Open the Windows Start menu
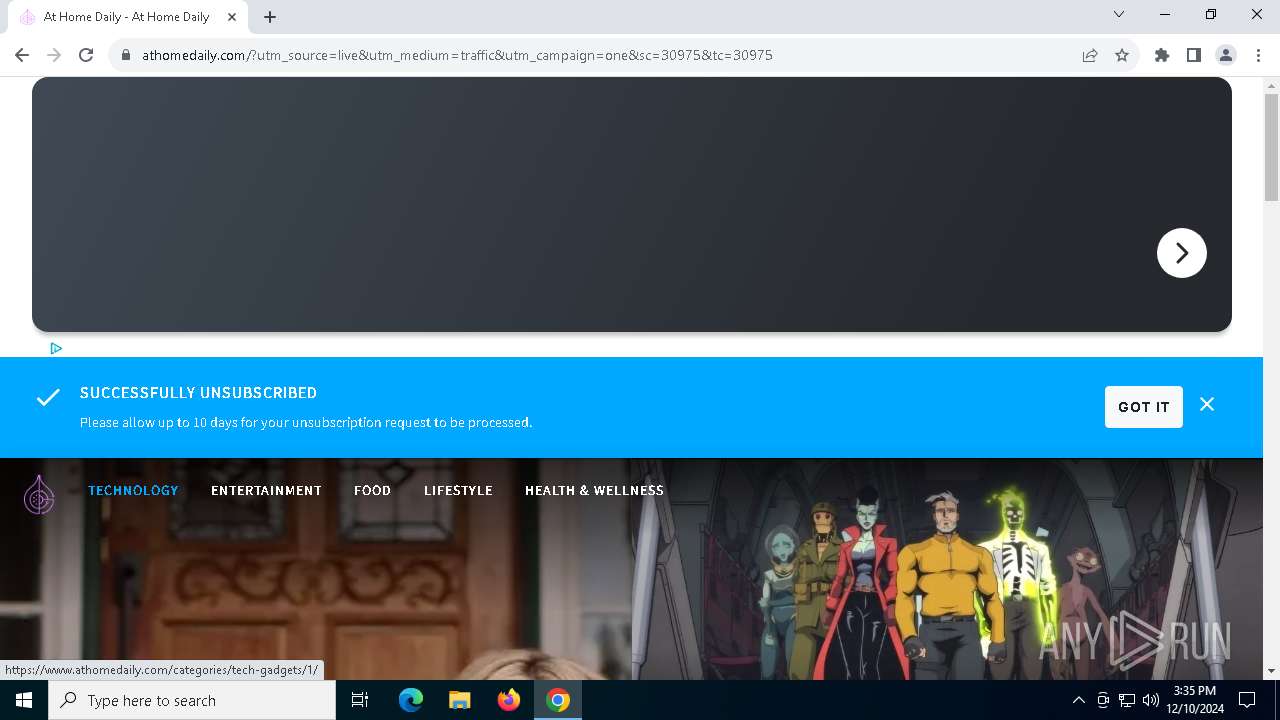This screenshot has height=720, width=1280. 24,700
